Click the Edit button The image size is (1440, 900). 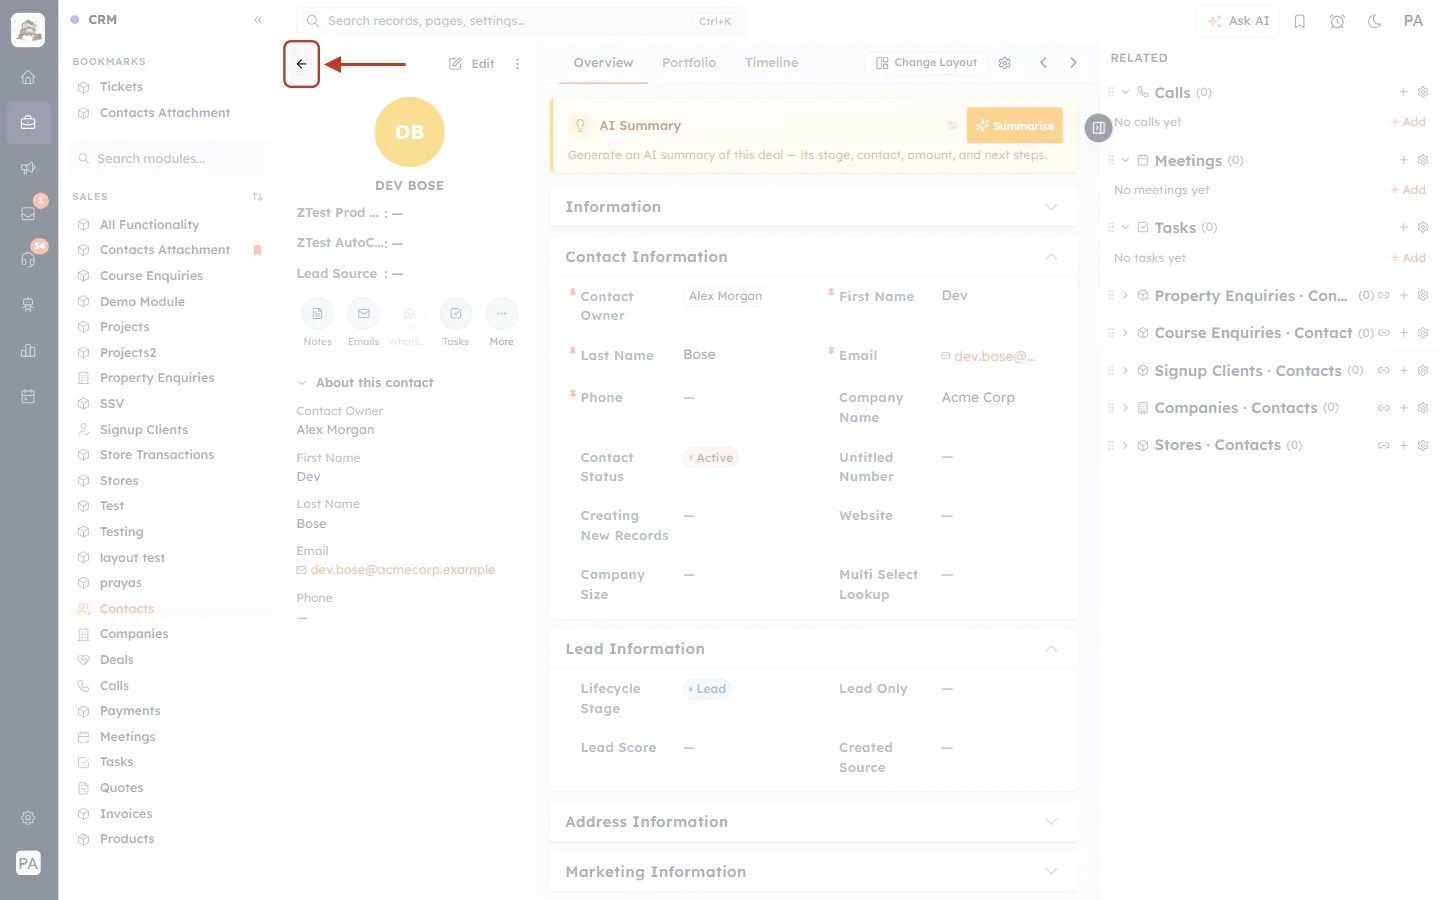coord(472,64)
